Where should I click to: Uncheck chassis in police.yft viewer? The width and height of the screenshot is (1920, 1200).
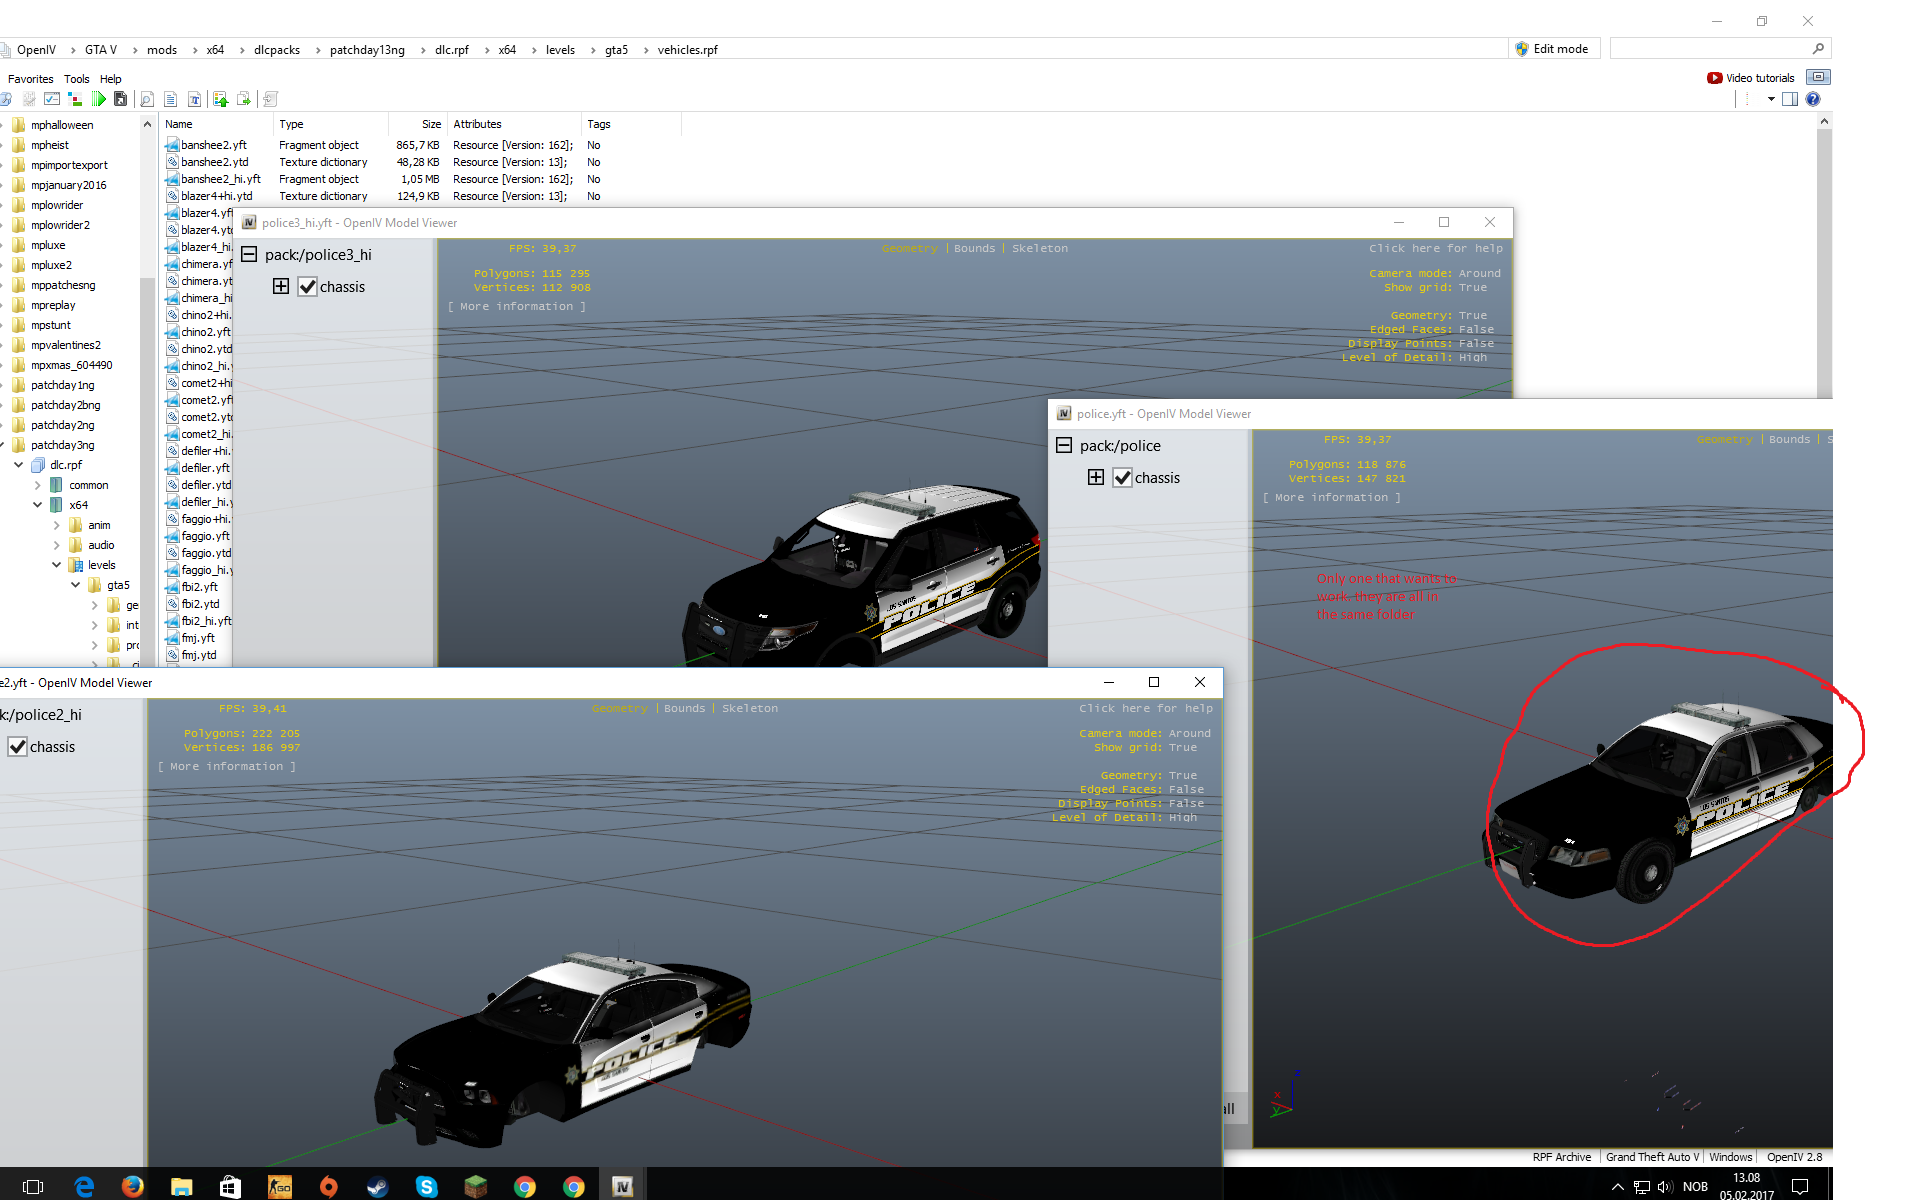(x=1123, y=478)
